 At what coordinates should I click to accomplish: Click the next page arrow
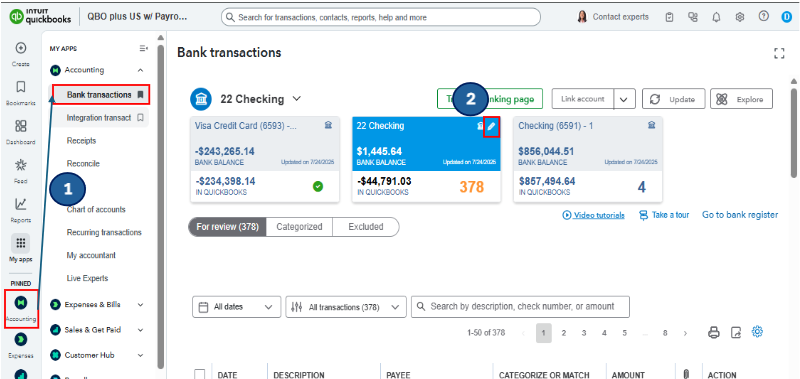tap(685, 333)
